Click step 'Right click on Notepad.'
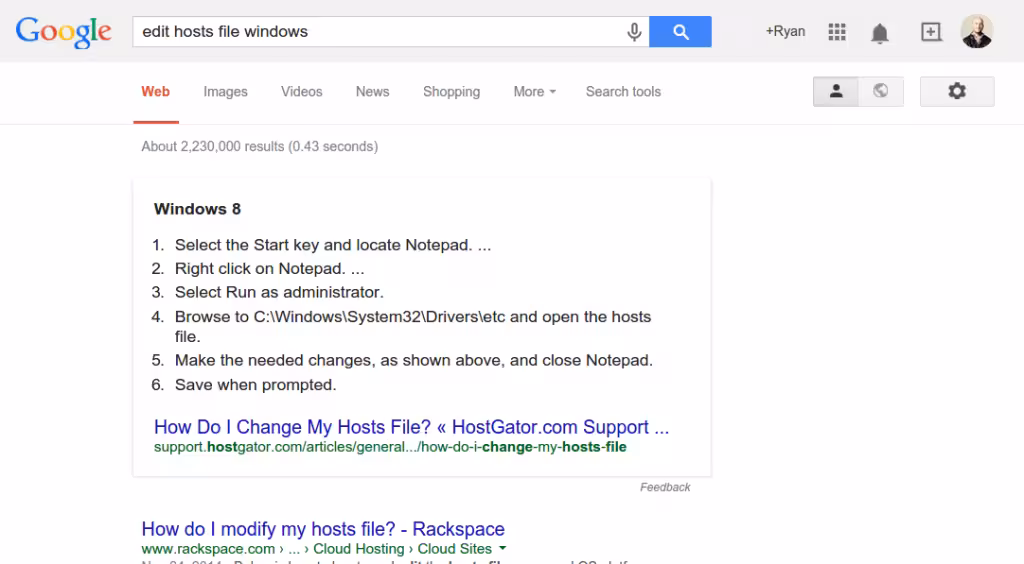 (x=269, y=269)
